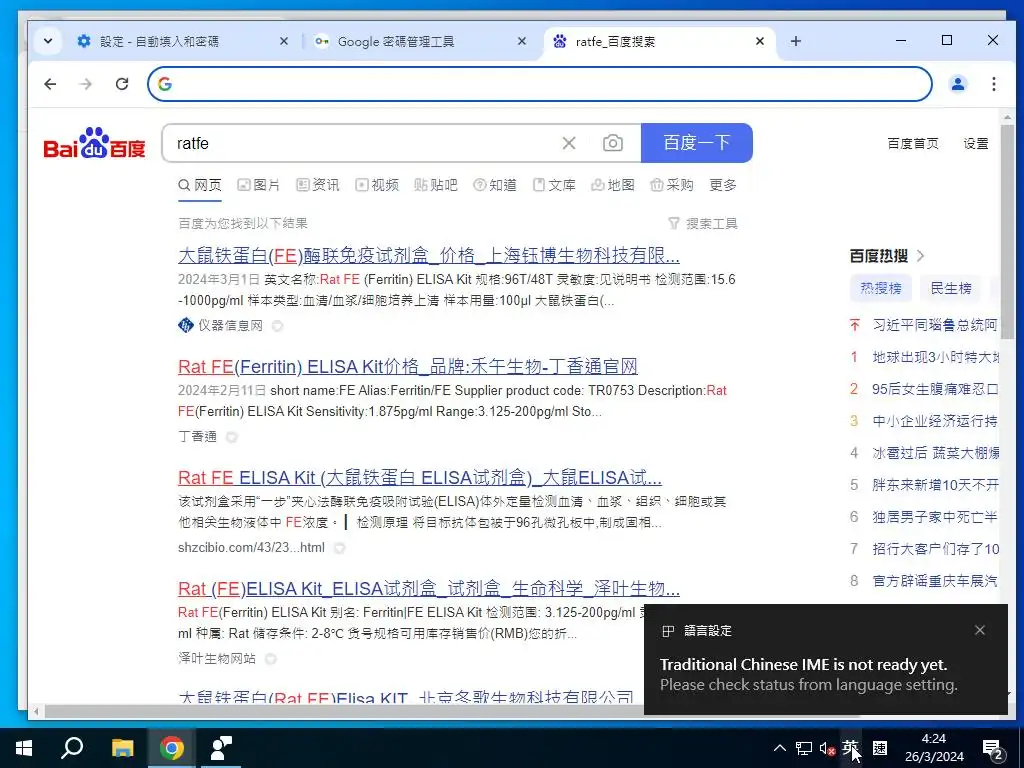Open File Explorer from the taskbar
The height and width of the screenshot is (768, 1024).
tap(121, 748)
